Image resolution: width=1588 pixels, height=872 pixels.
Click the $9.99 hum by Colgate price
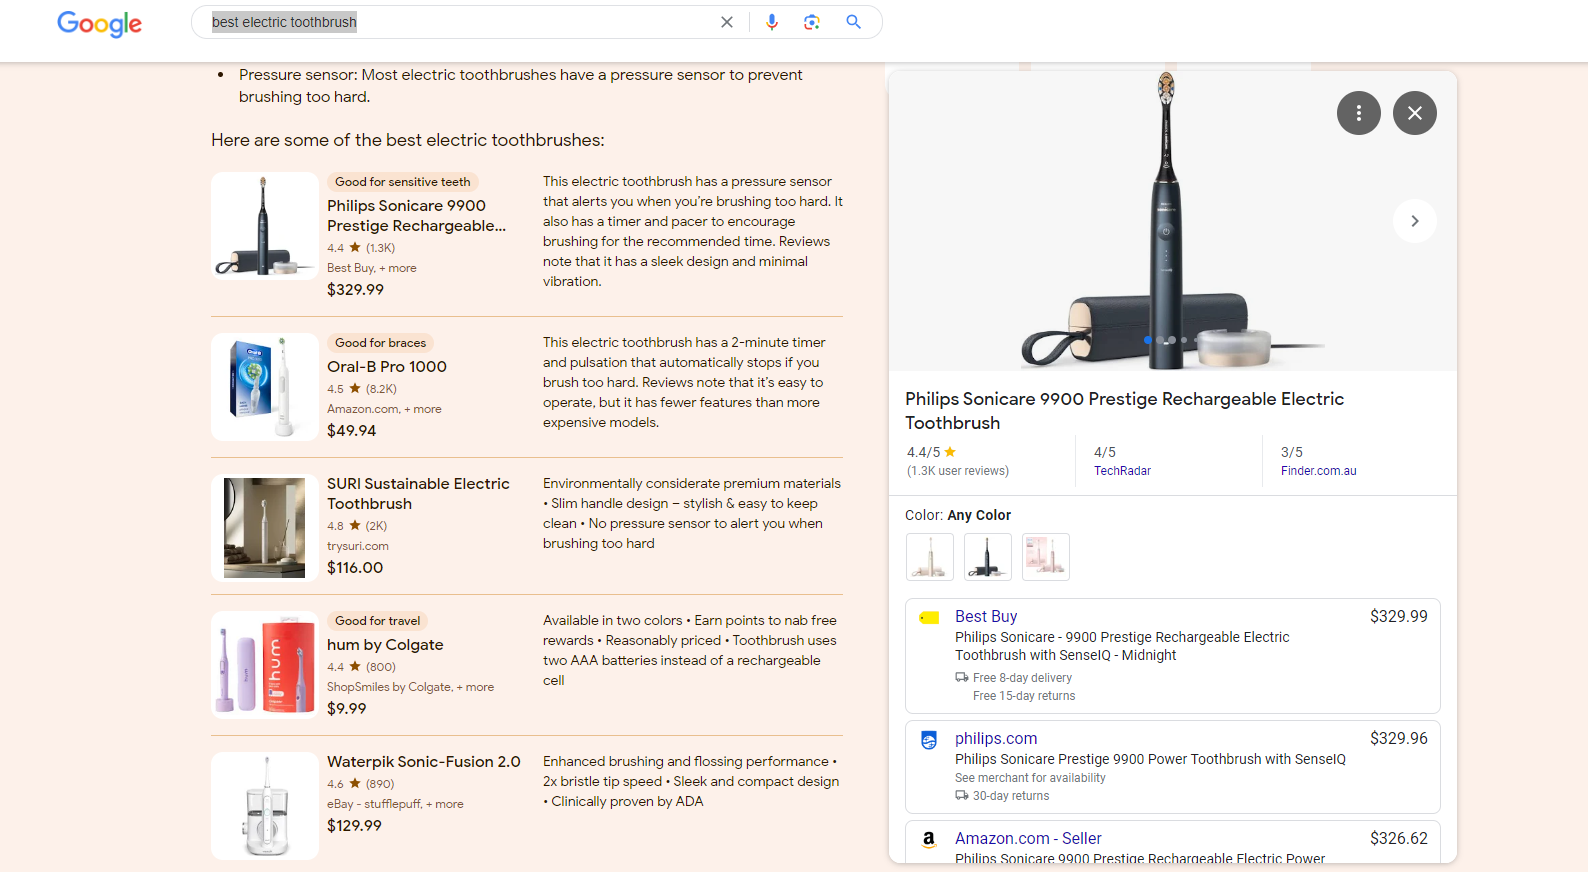point(347,709)
